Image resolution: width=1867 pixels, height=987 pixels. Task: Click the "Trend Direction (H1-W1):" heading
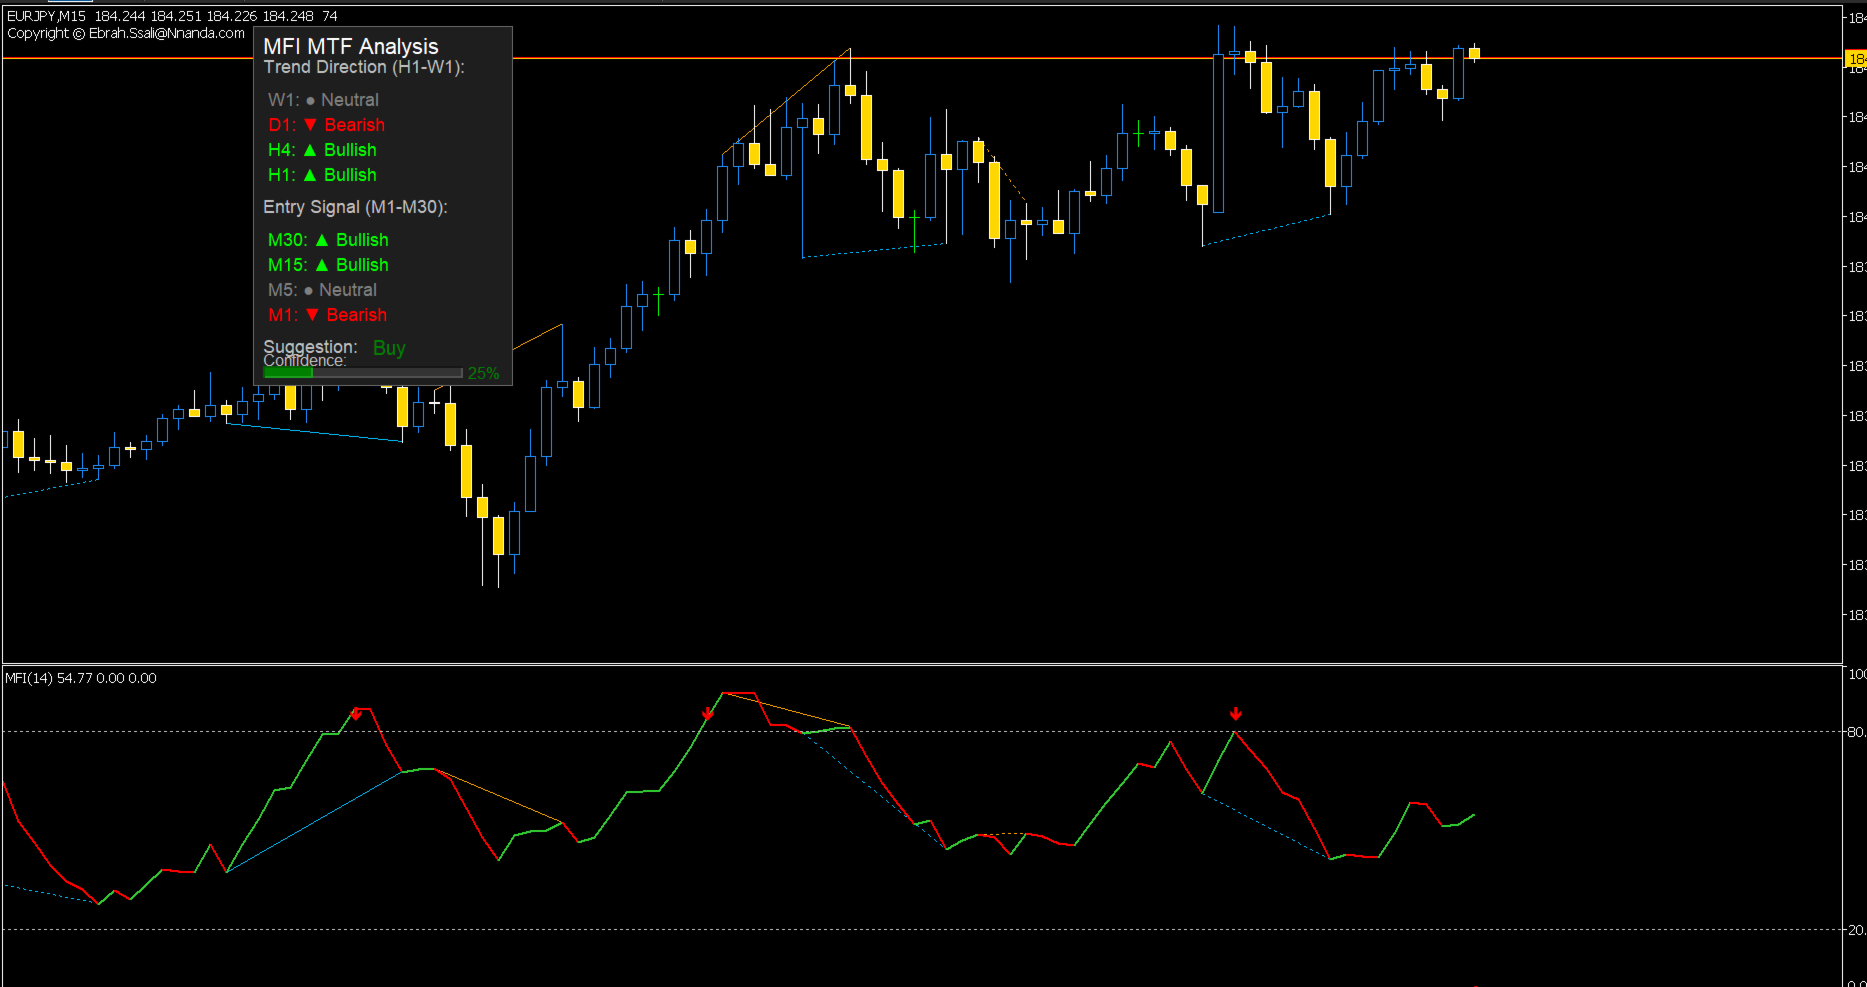tap(364, 67)
